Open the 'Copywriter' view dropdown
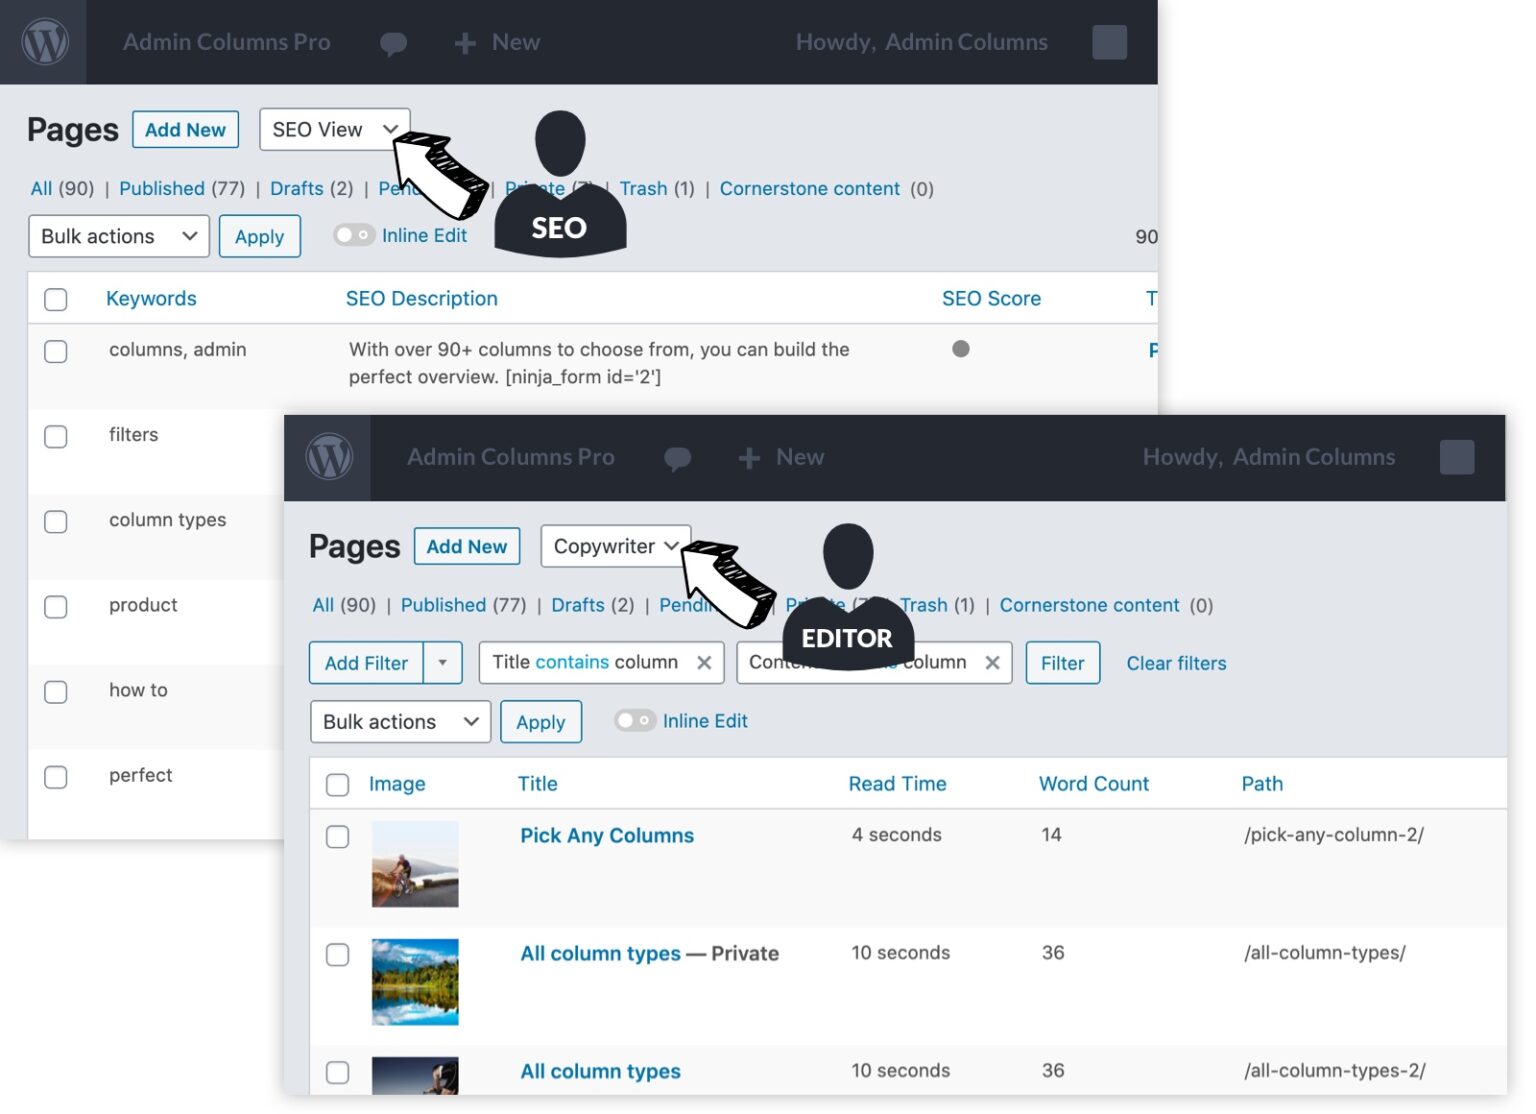The image size is (1536, 1114). click(615, 547)
